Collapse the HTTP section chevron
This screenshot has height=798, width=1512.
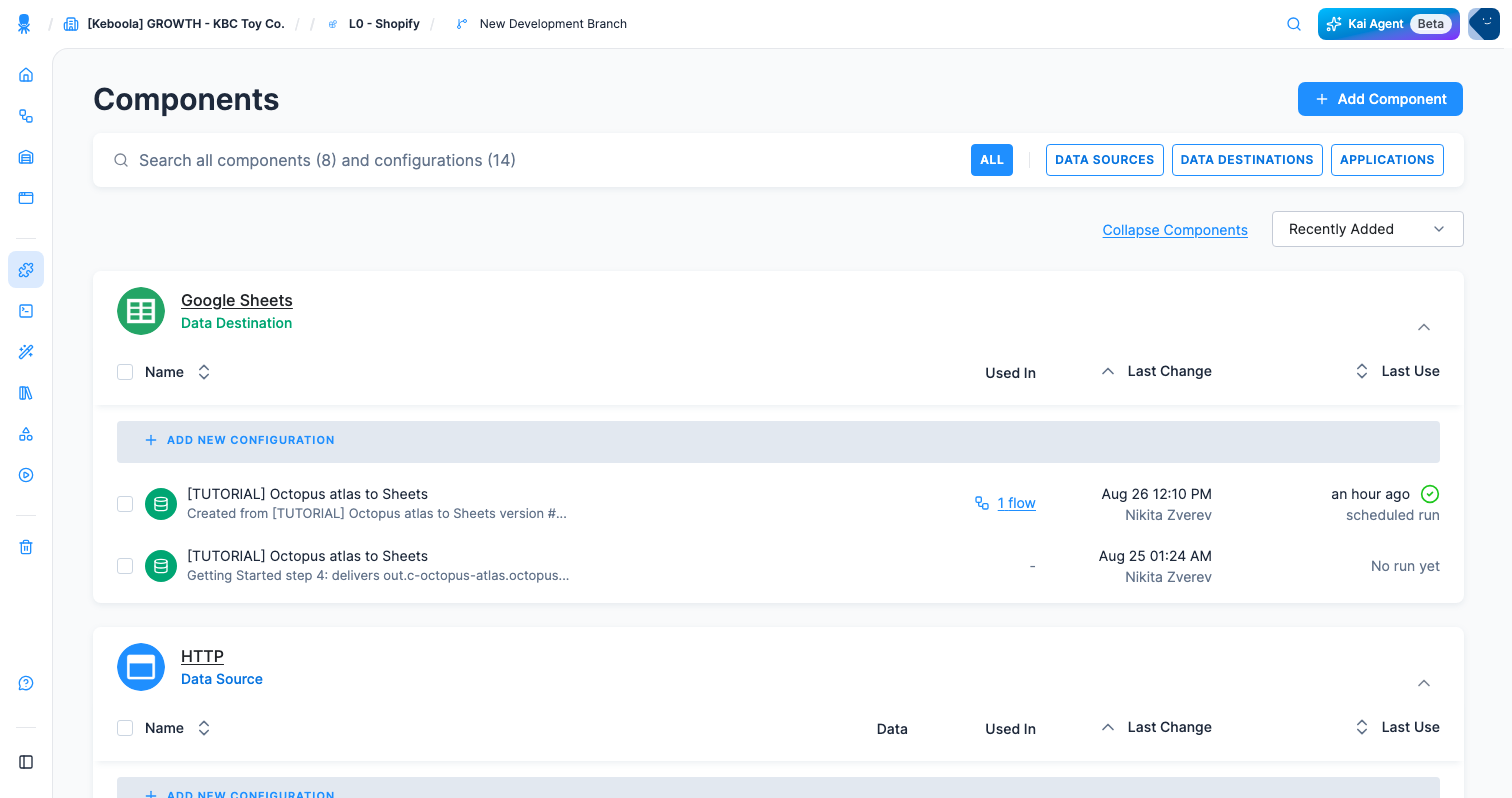pos(1424,683)
